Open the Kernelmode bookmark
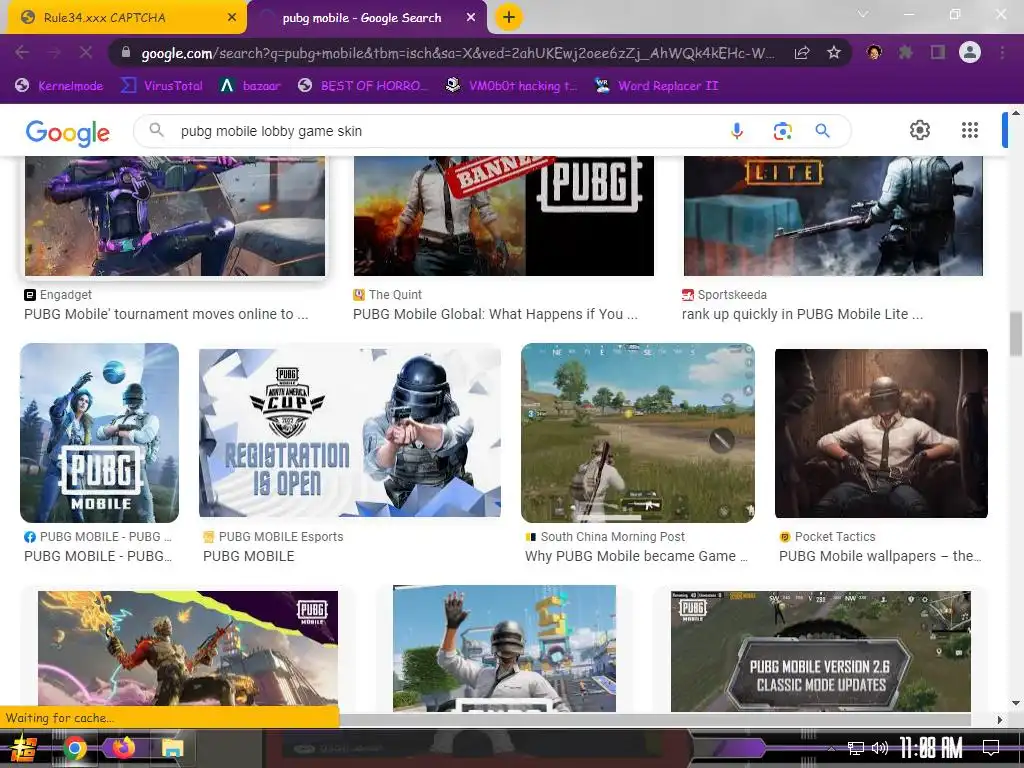 [x=59, y=86]
